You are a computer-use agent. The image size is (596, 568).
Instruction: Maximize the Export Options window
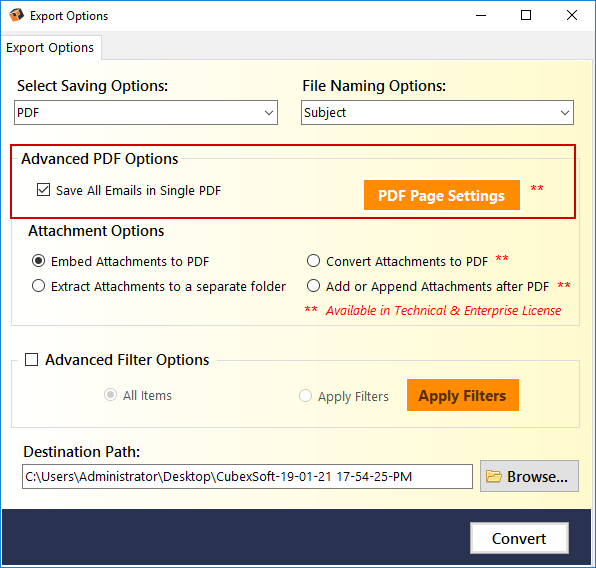tap(526, 16)
